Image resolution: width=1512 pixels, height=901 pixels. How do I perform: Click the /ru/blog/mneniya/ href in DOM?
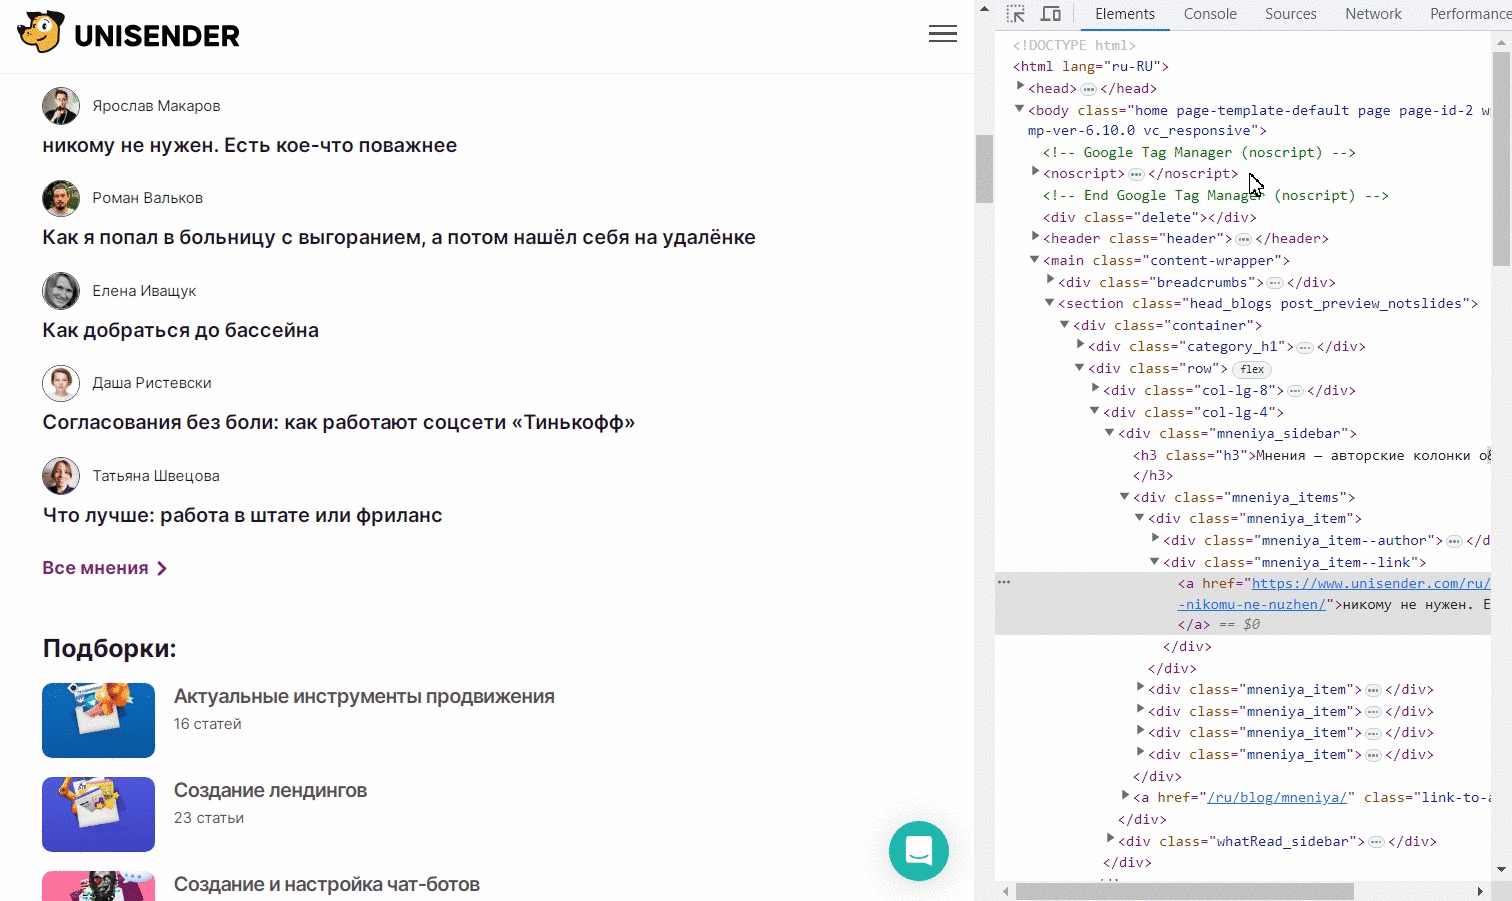tap(1277, 798)
